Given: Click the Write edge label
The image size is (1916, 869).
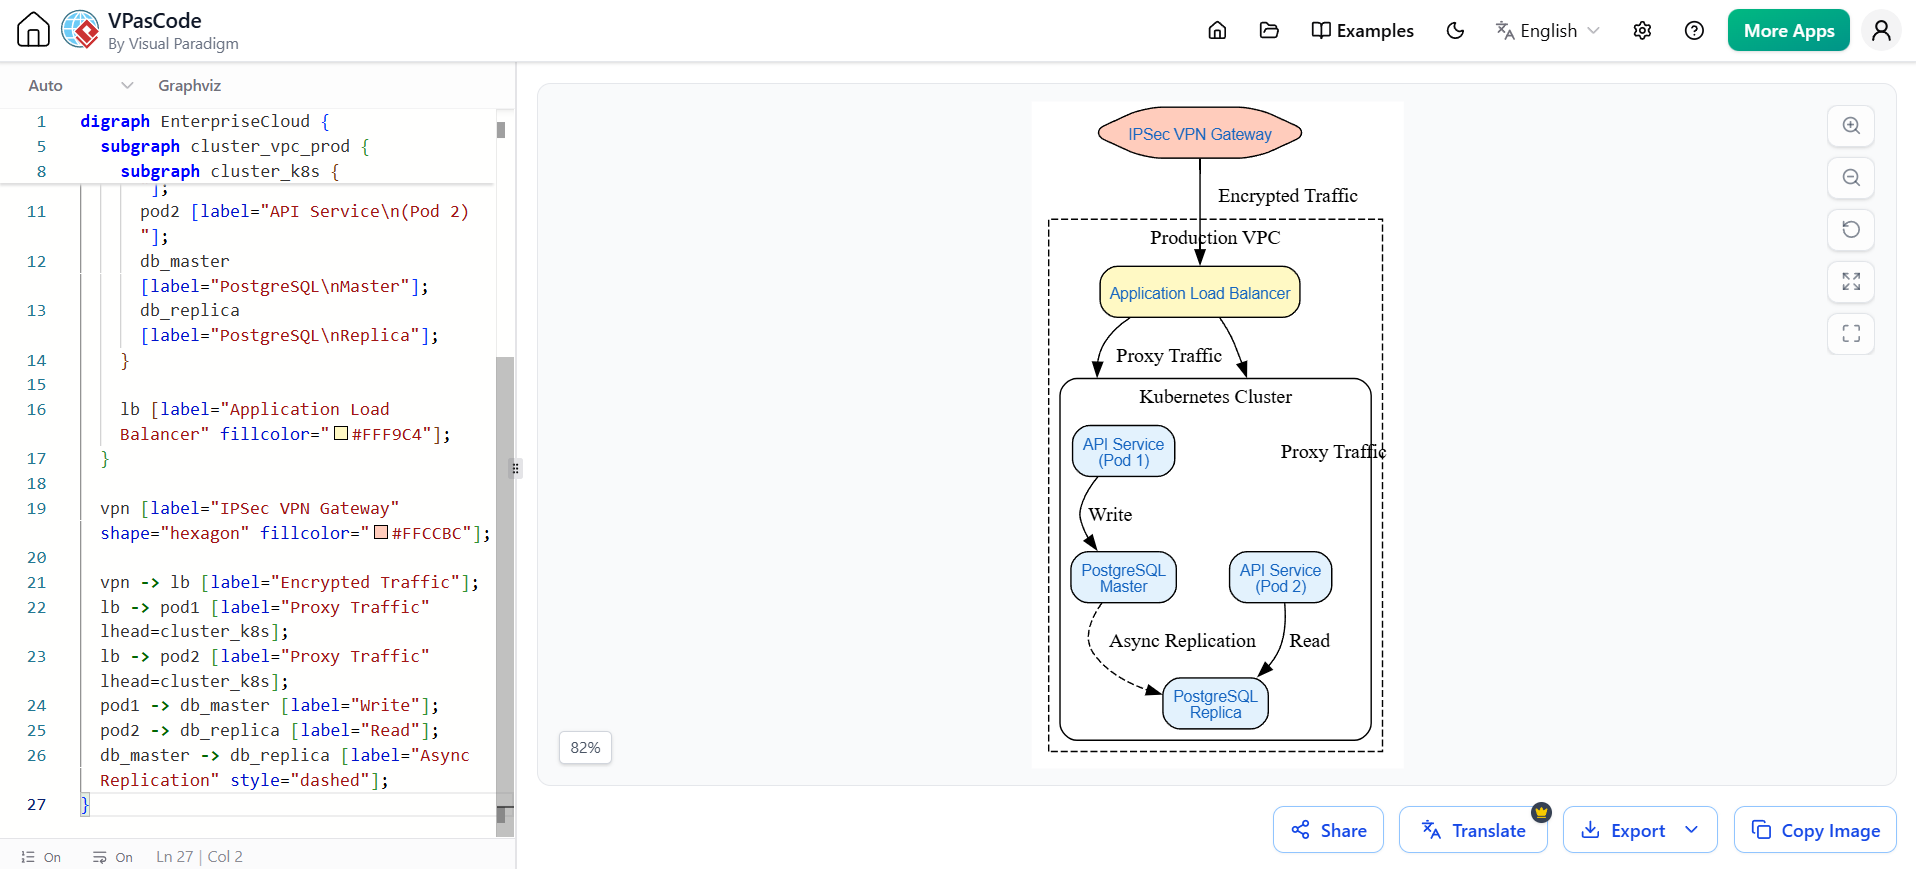Looking at the screenshot, I should (1110, 515).
